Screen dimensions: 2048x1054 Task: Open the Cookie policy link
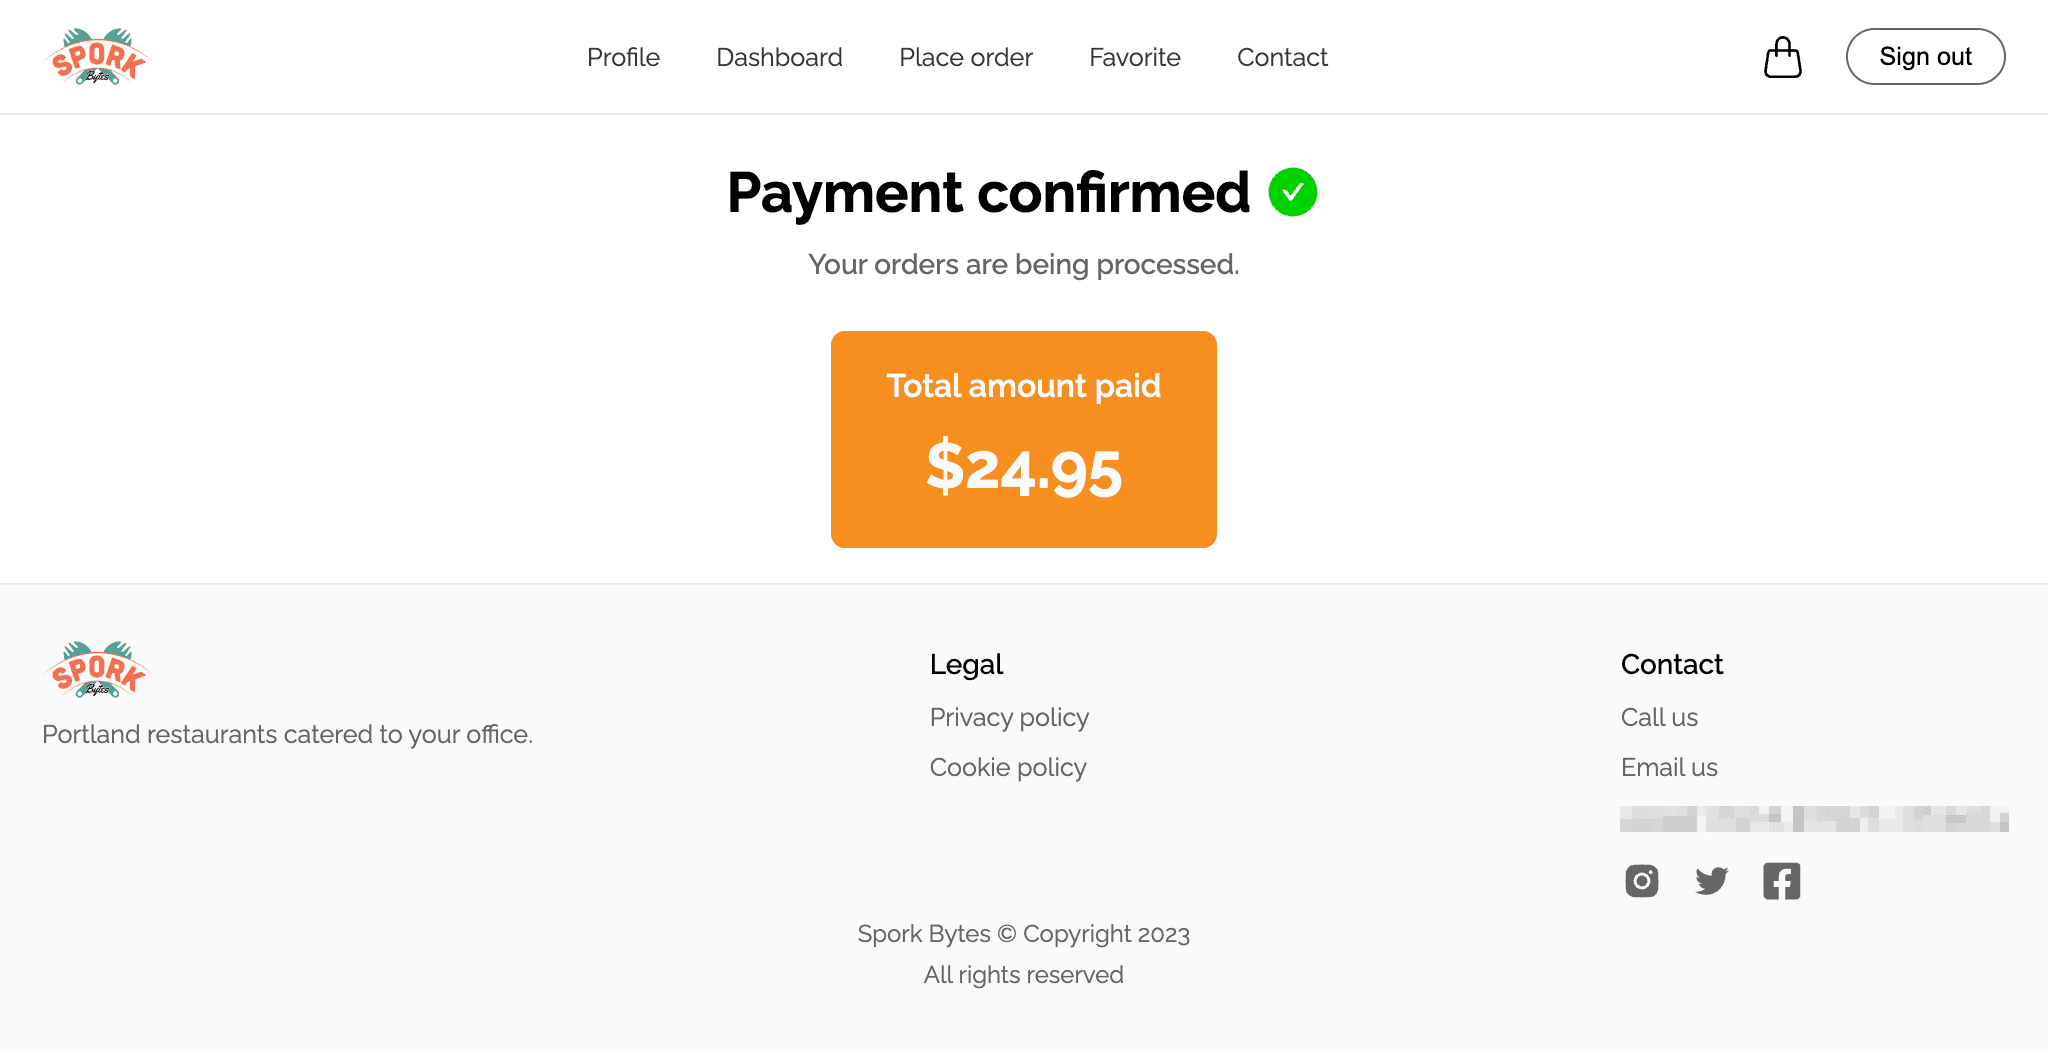tap(1007, 767)
